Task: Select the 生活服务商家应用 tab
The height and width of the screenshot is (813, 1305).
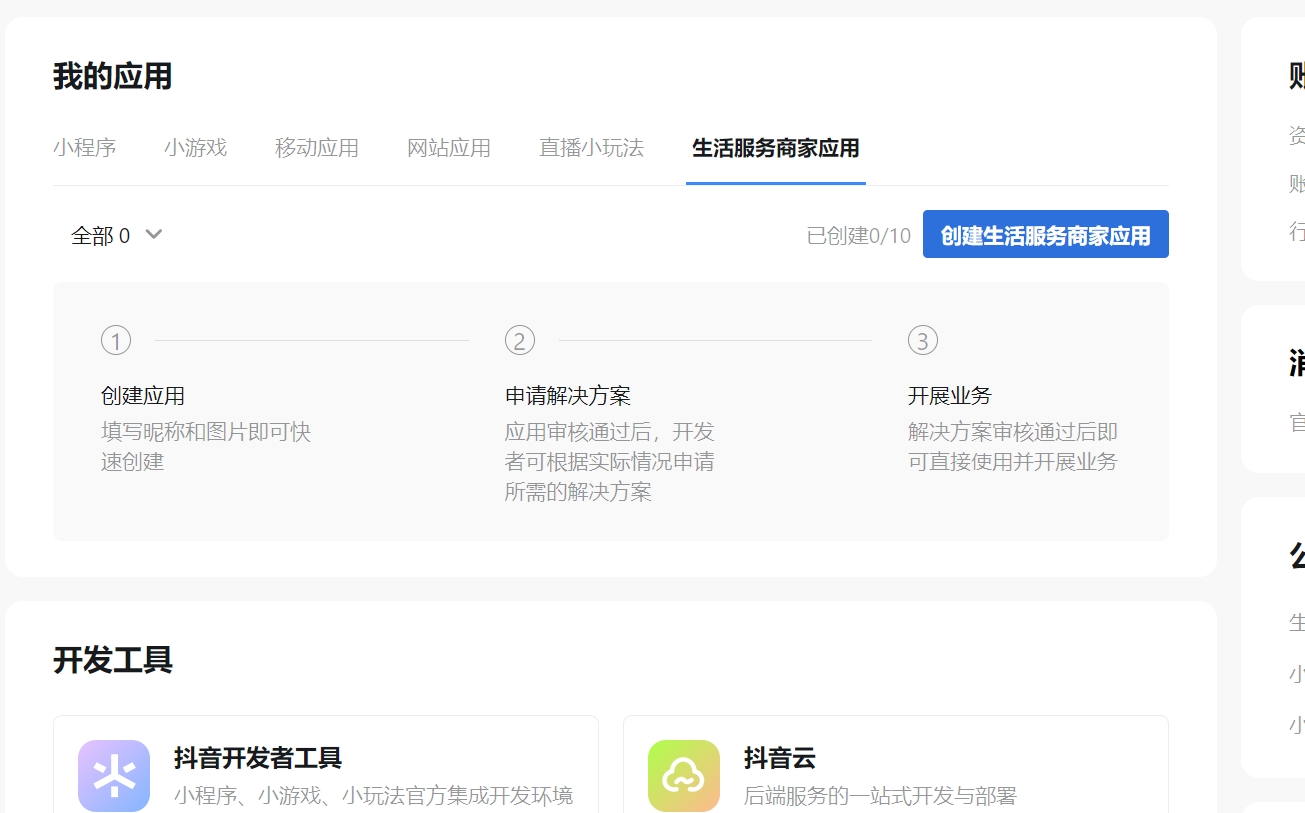Action: [775, 148]
